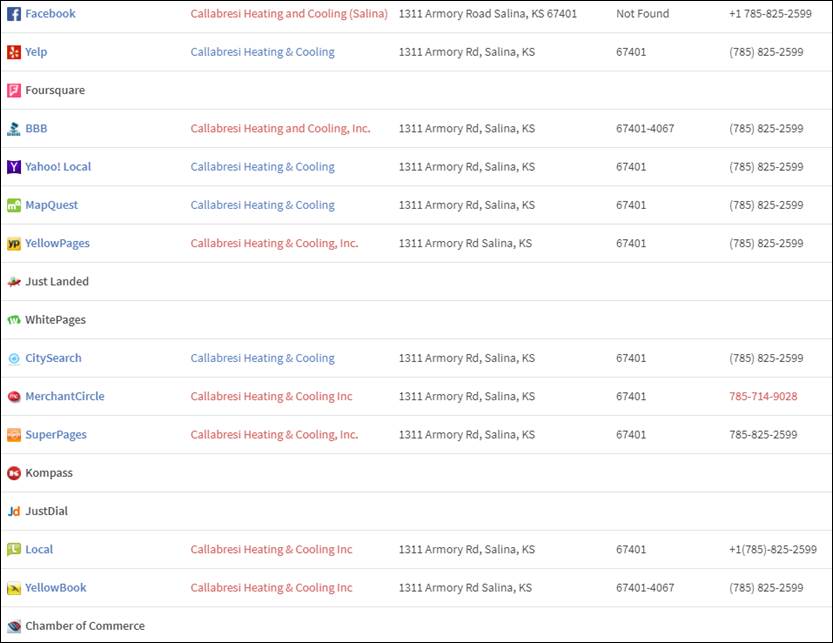The image size is (833, 643).
Task: Select BBB zip code 67401-4067
Action: pos(645,129)
